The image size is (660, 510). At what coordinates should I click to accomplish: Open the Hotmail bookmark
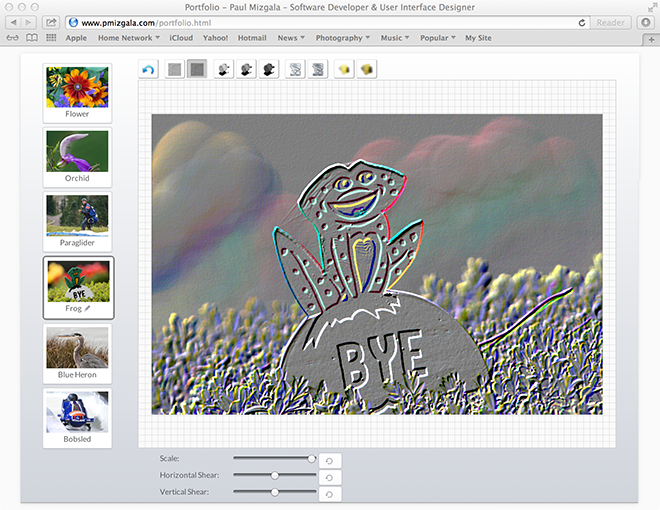pyautogui.click(x=252, y=38)
